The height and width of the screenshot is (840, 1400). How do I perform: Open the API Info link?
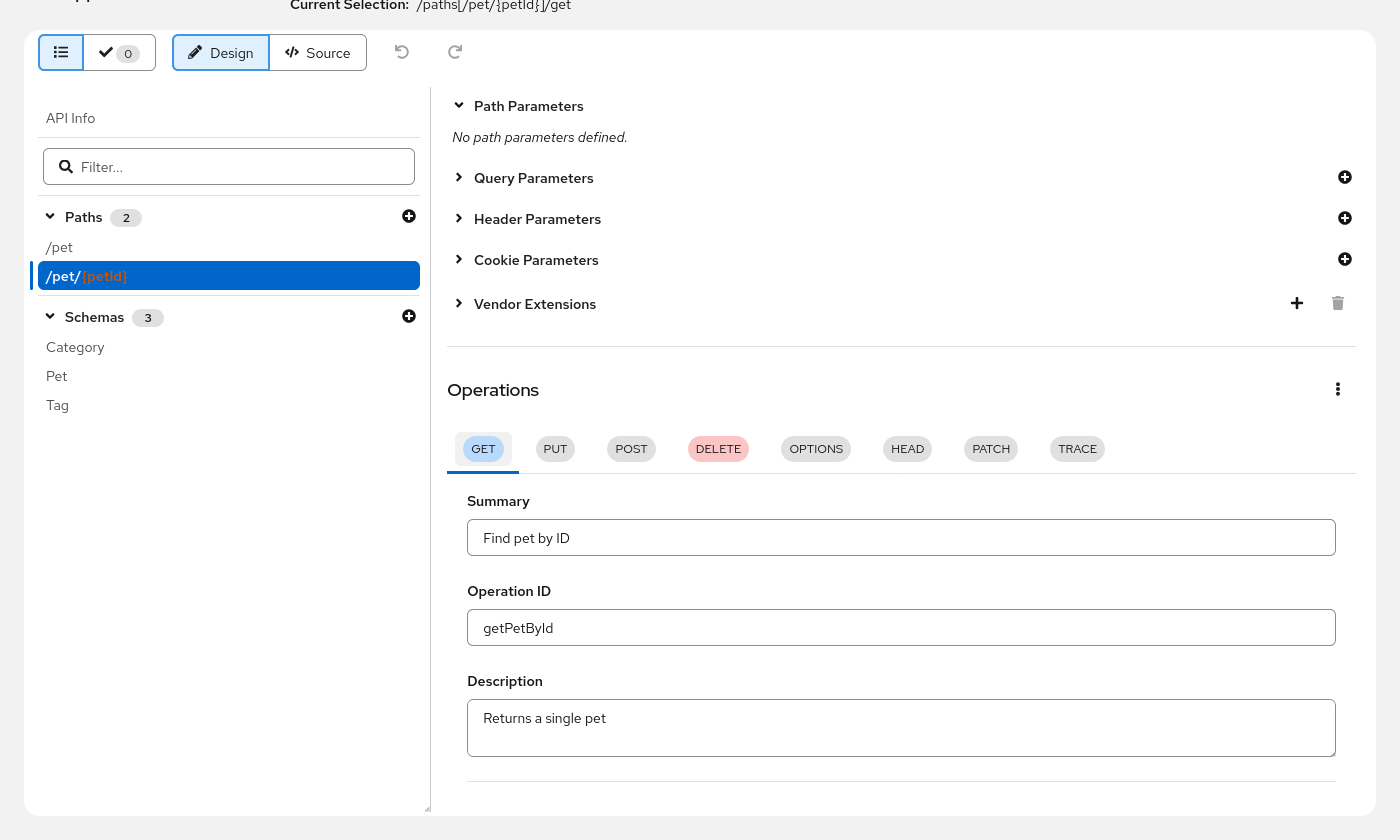pos(70,118)
